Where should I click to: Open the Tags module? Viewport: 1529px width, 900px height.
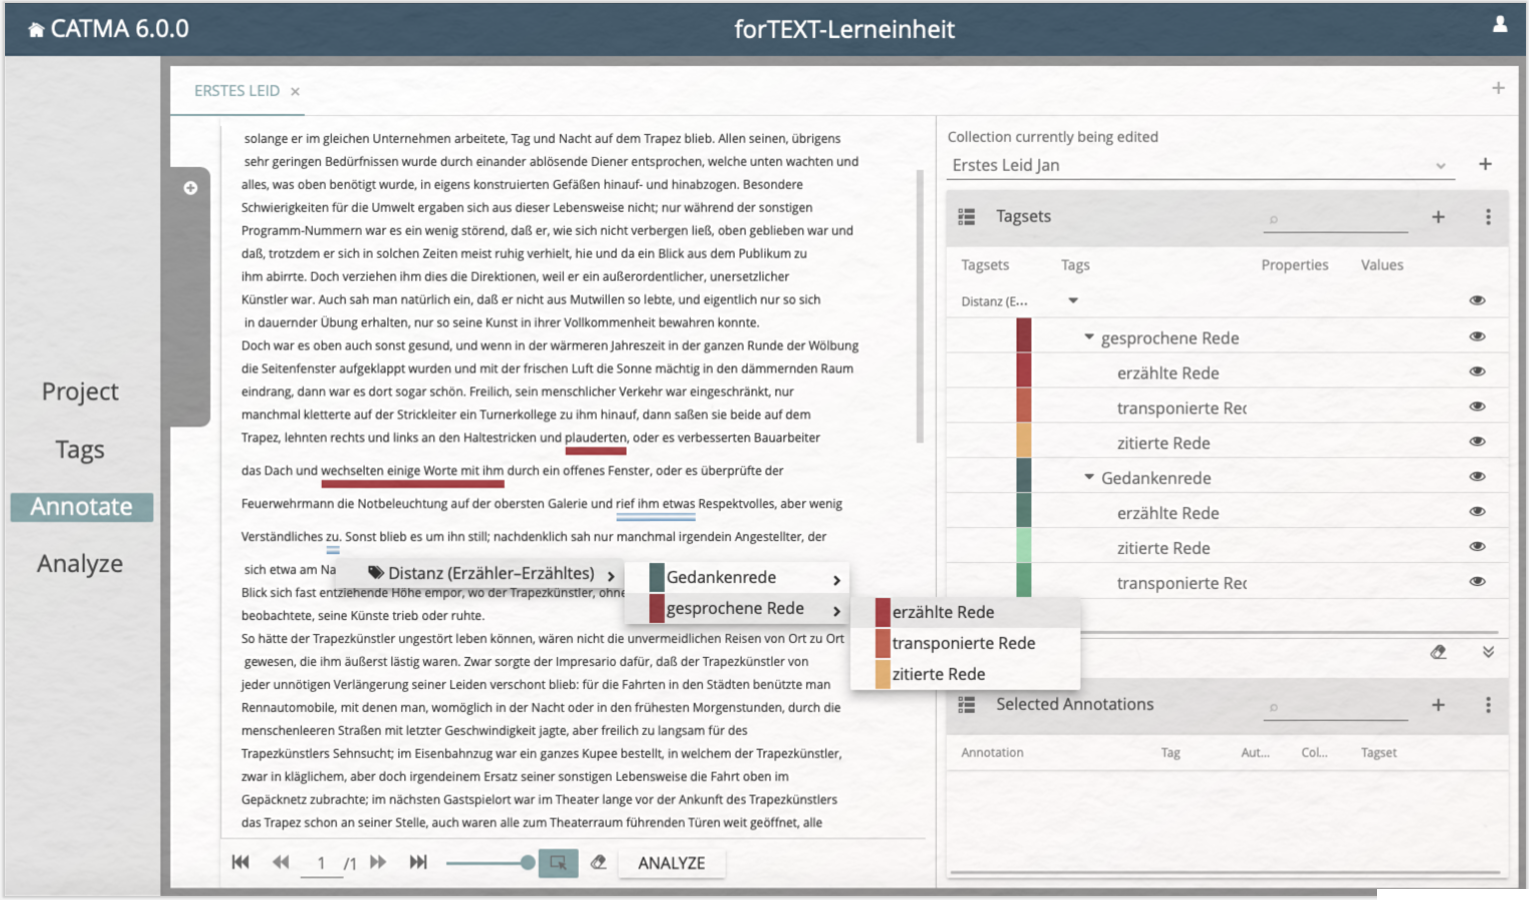coord(80,449)
